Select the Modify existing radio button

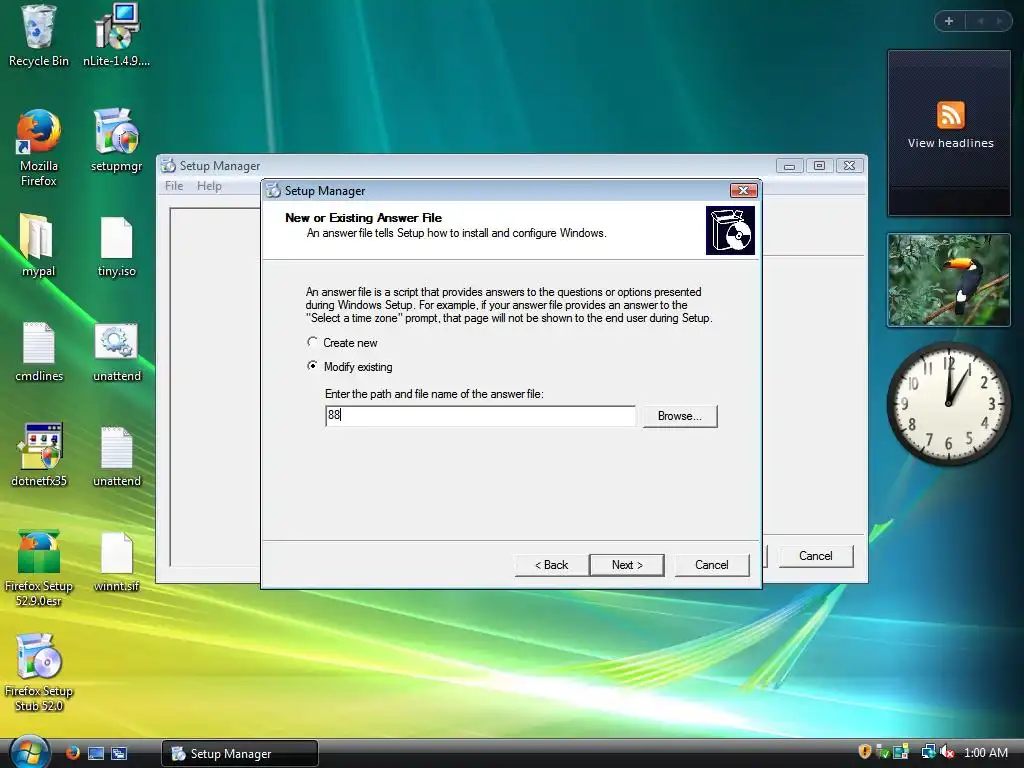pos(312,366)
